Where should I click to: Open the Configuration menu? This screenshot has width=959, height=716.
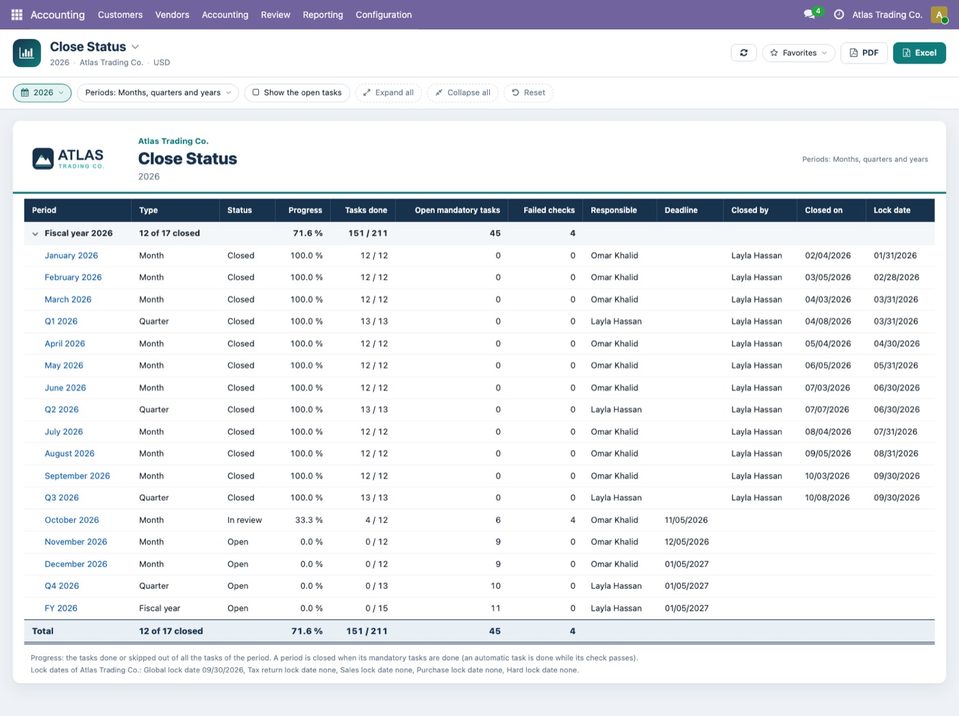click(x=383, y=15)
